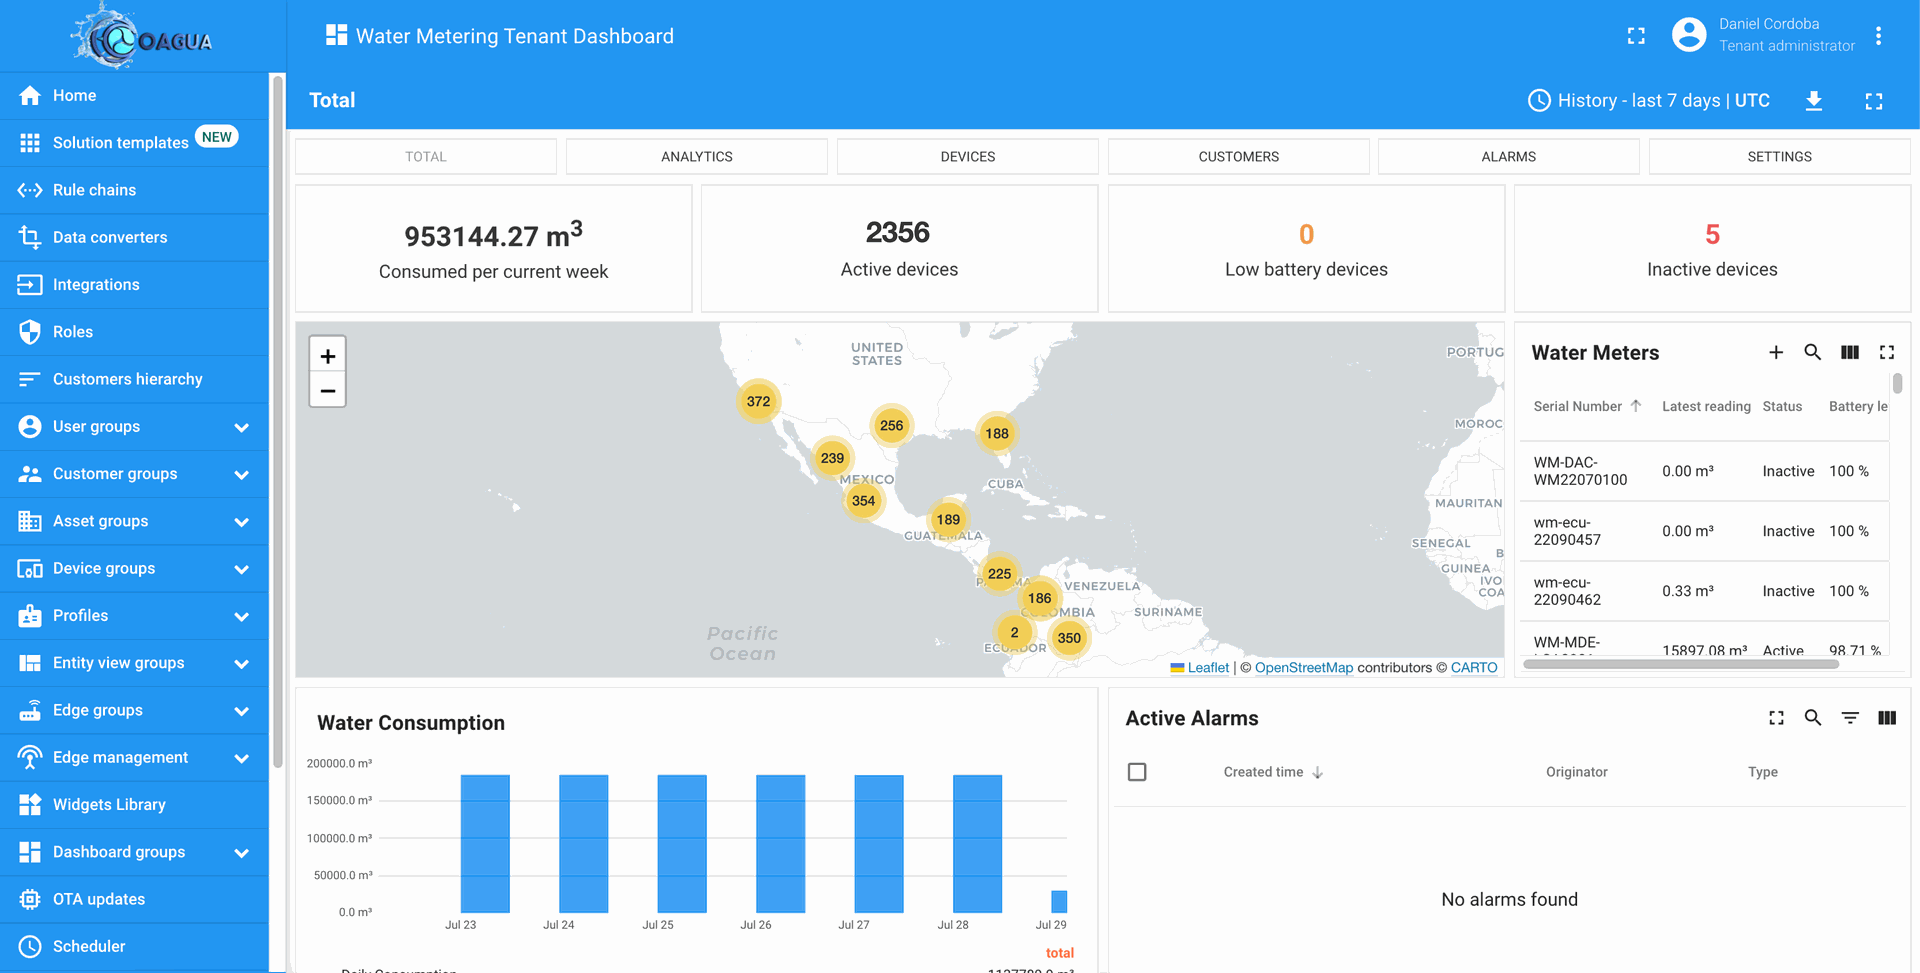
Task: Click Active Alarms columns display icon
Action: 1887,718
